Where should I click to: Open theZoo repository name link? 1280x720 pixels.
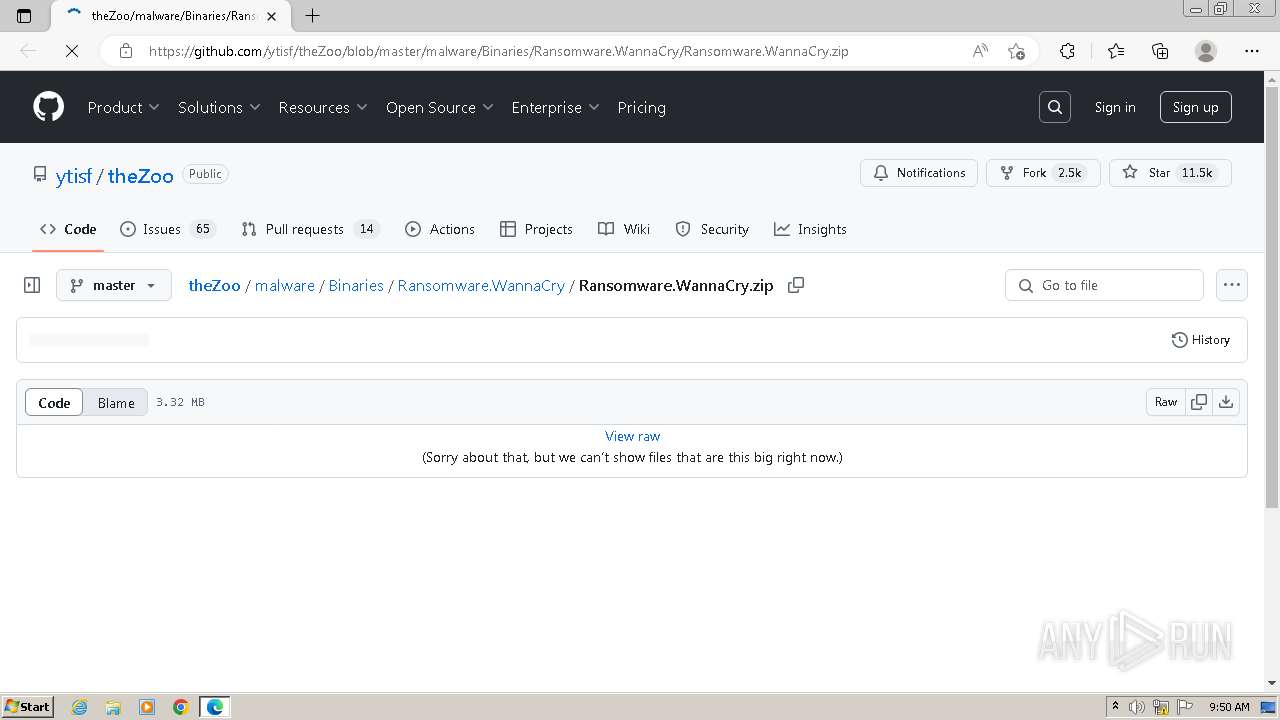pyautogui.click(x=140, y=175)
